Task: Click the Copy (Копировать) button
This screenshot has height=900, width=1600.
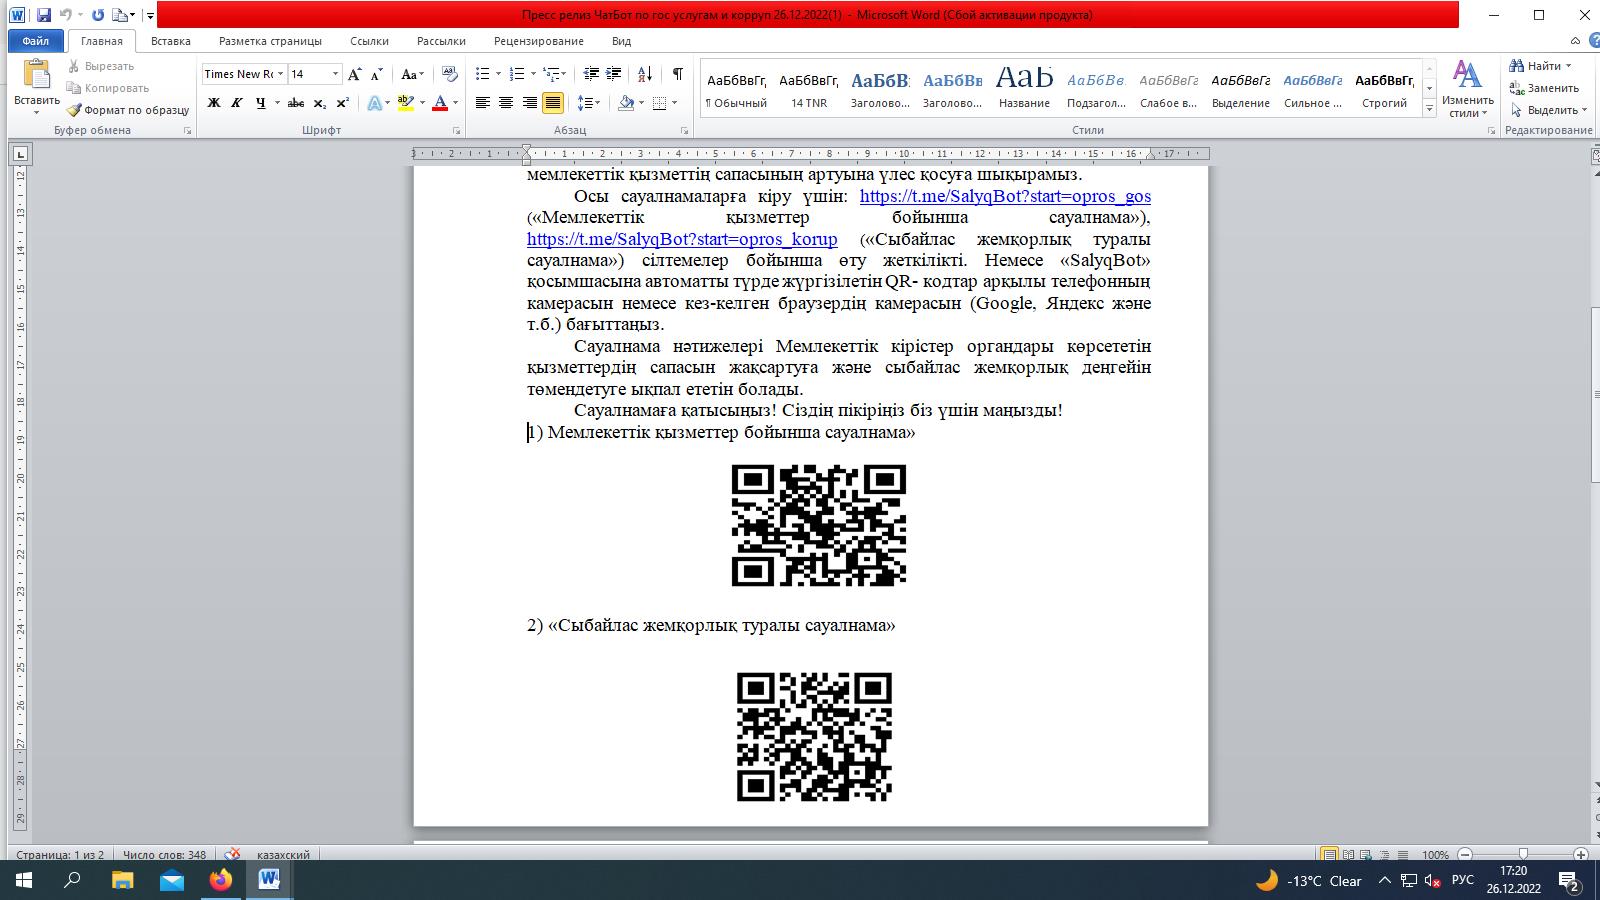Action: (108, 88)
